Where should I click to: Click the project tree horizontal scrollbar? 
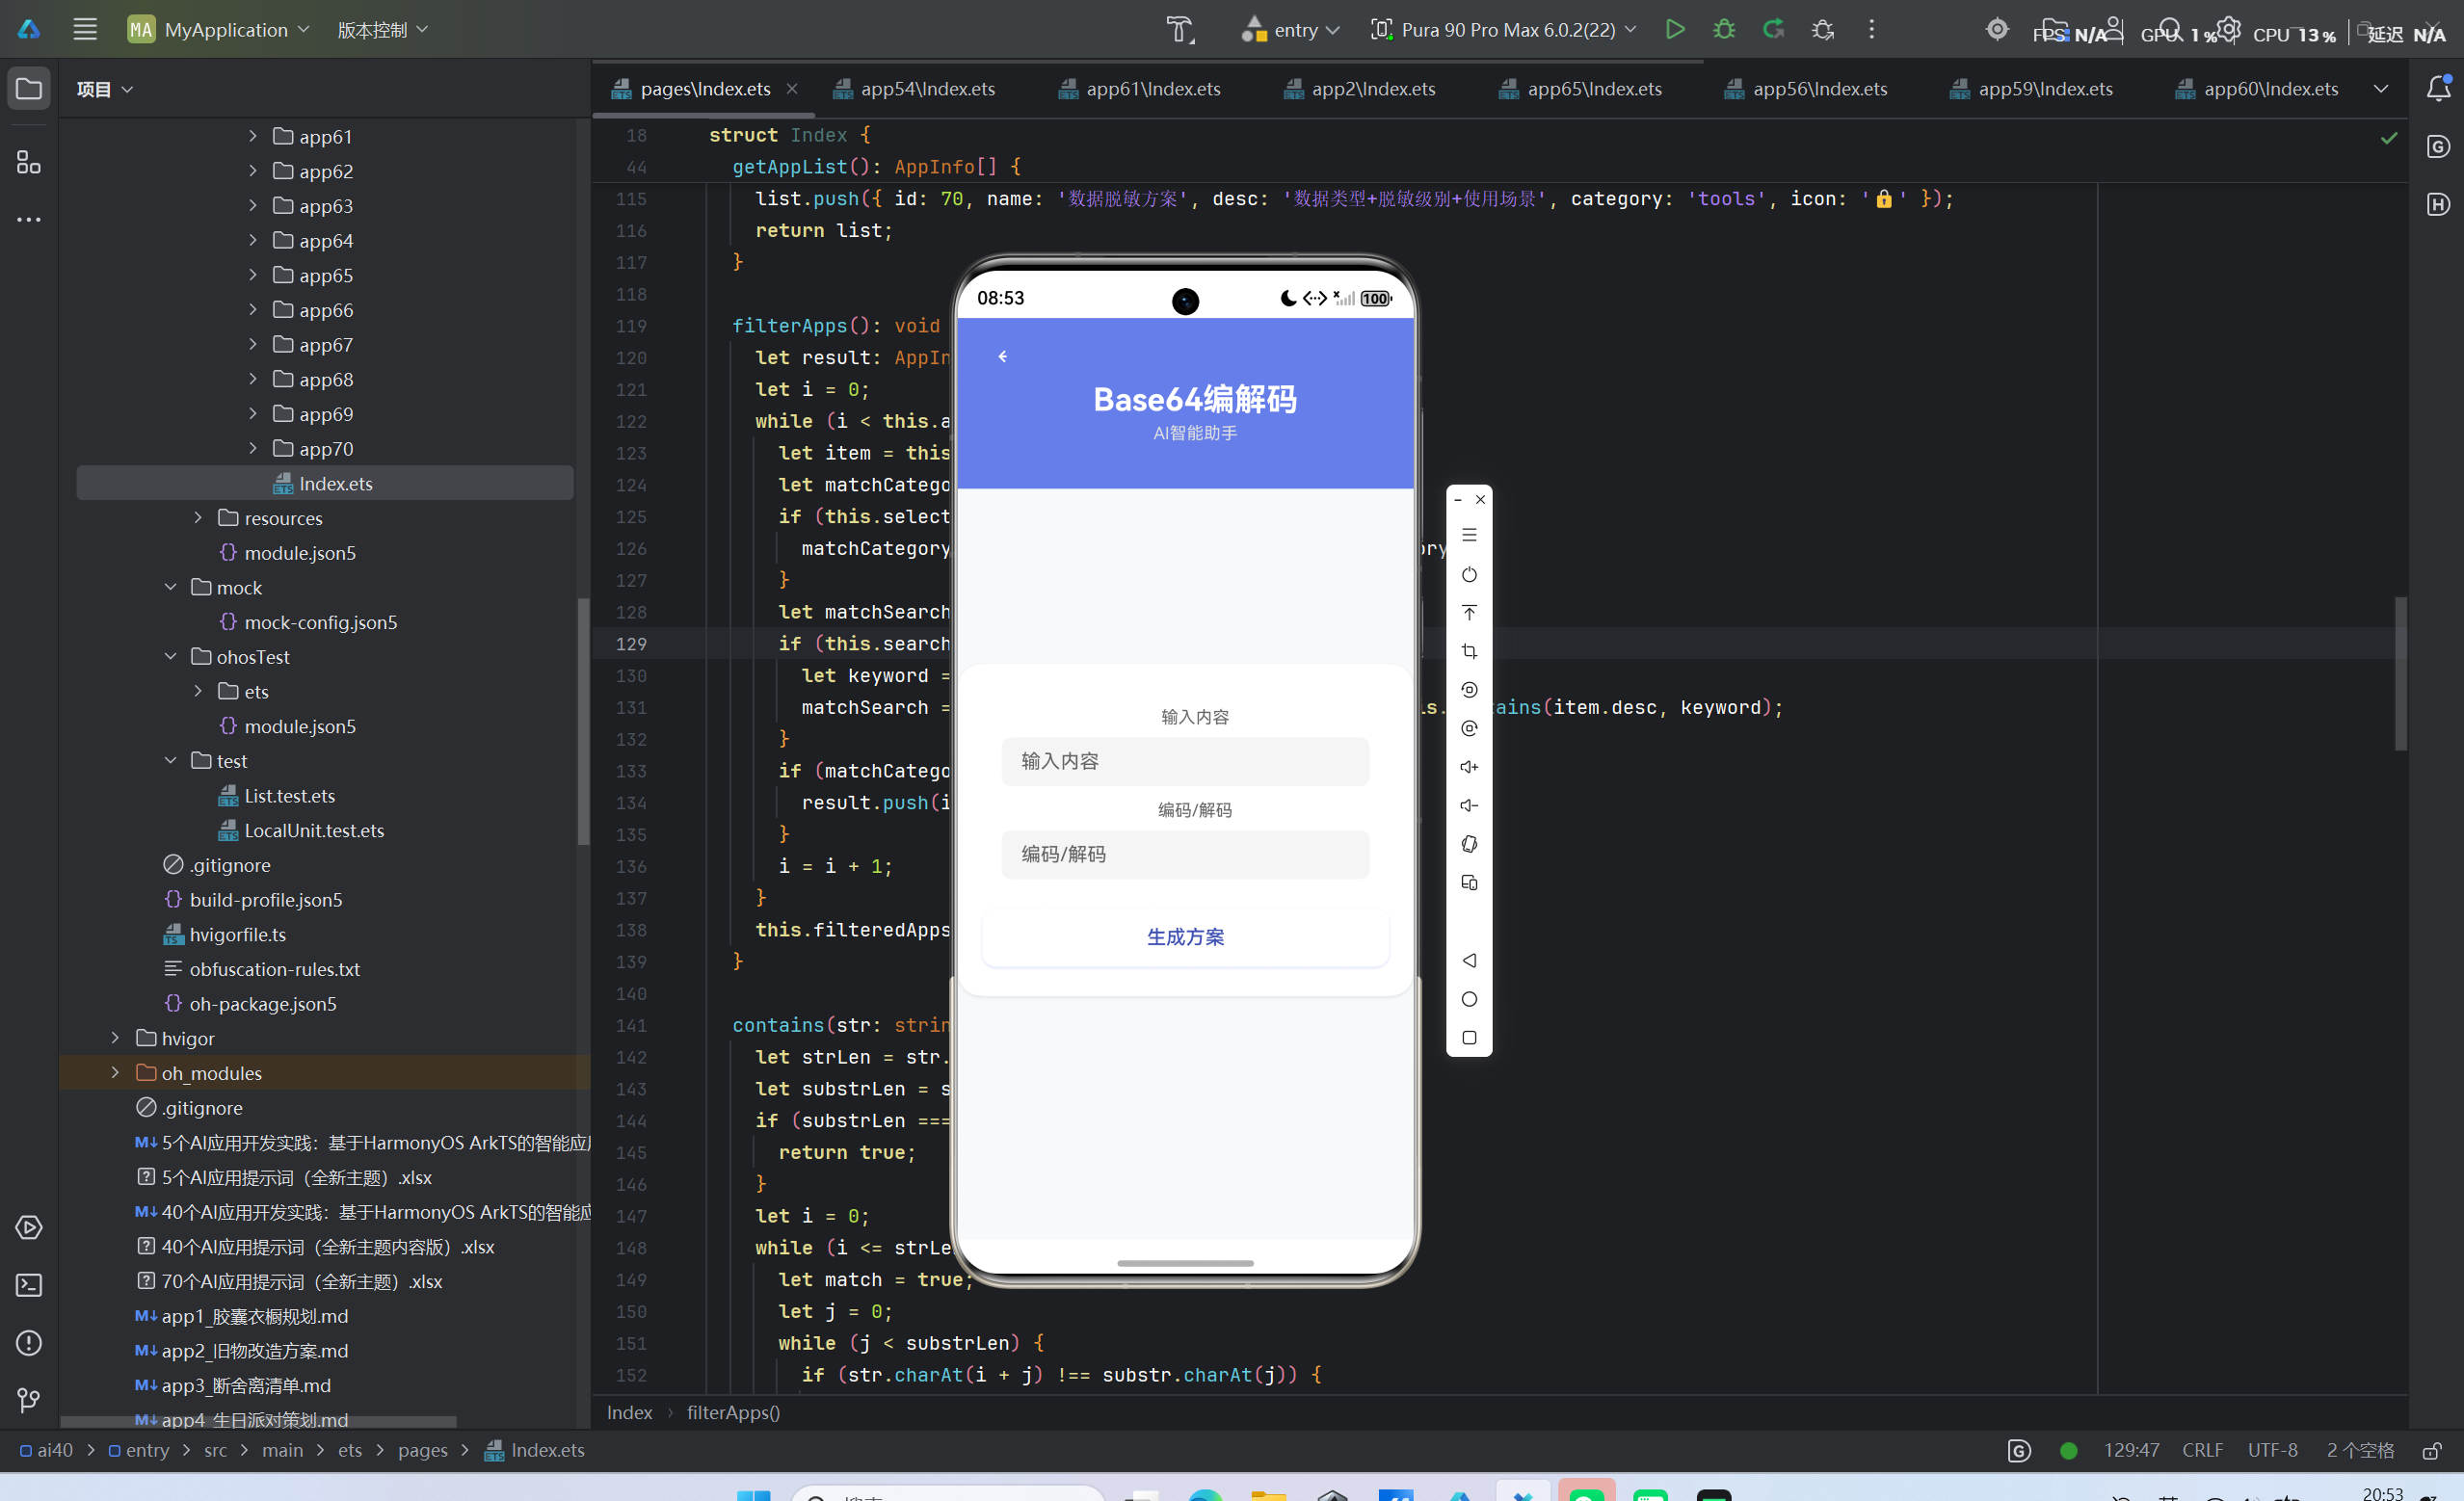tap(259, 1421)
